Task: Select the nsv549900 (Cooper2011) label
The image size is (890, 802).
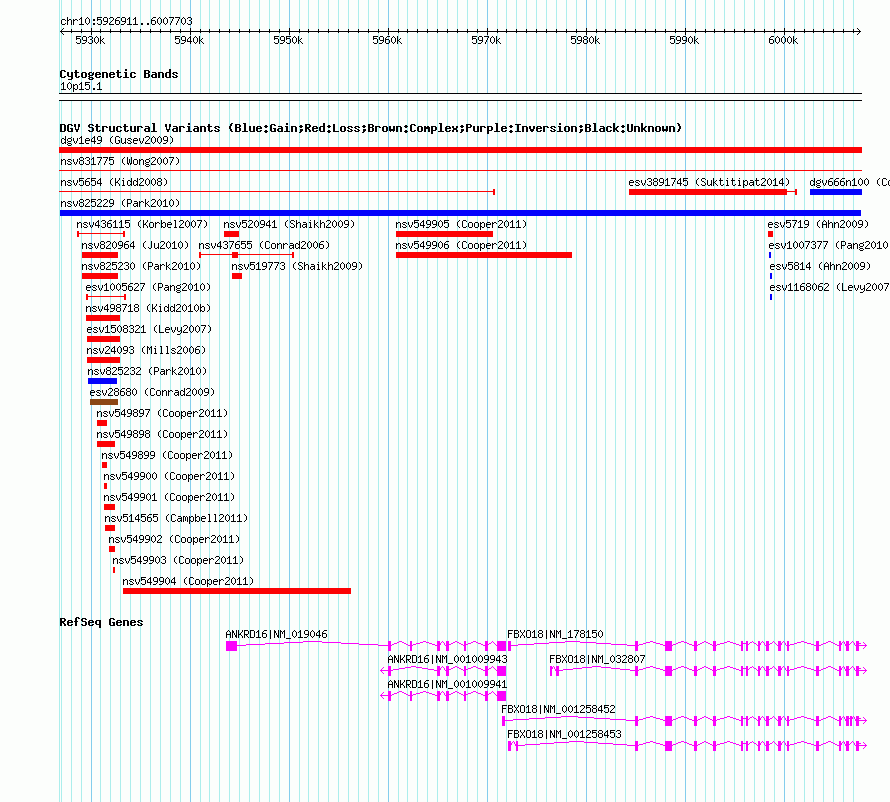Action: (169, 476)
